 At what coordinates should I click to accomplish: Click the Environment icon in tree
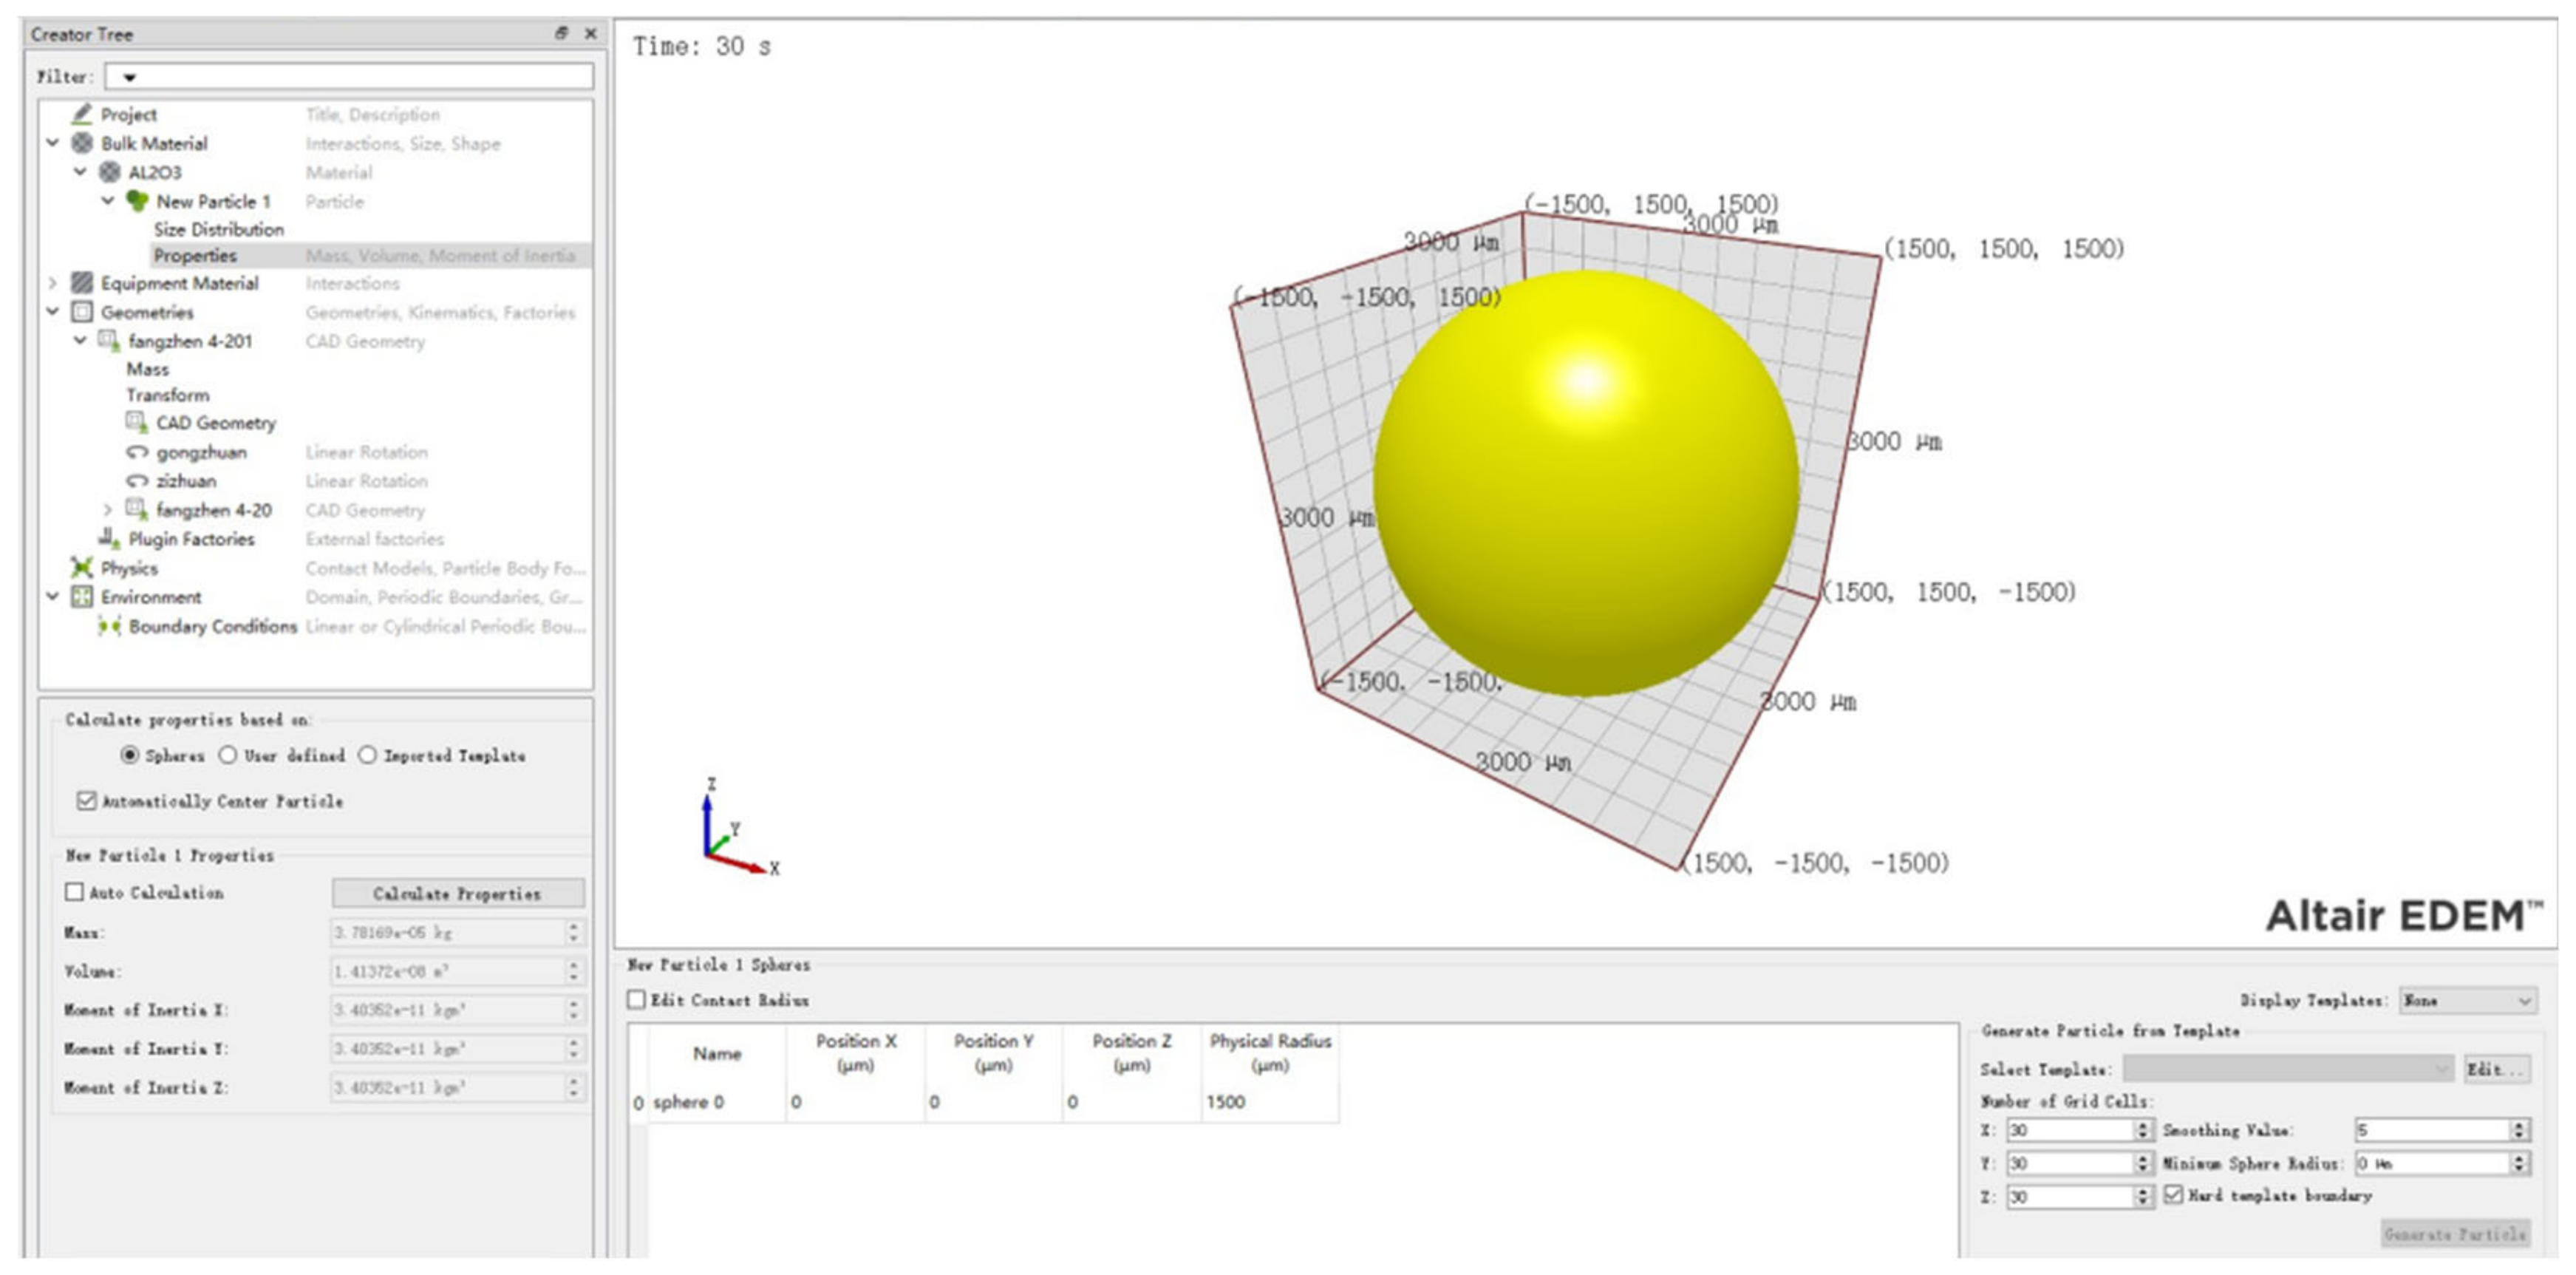(x=82, y=597)
